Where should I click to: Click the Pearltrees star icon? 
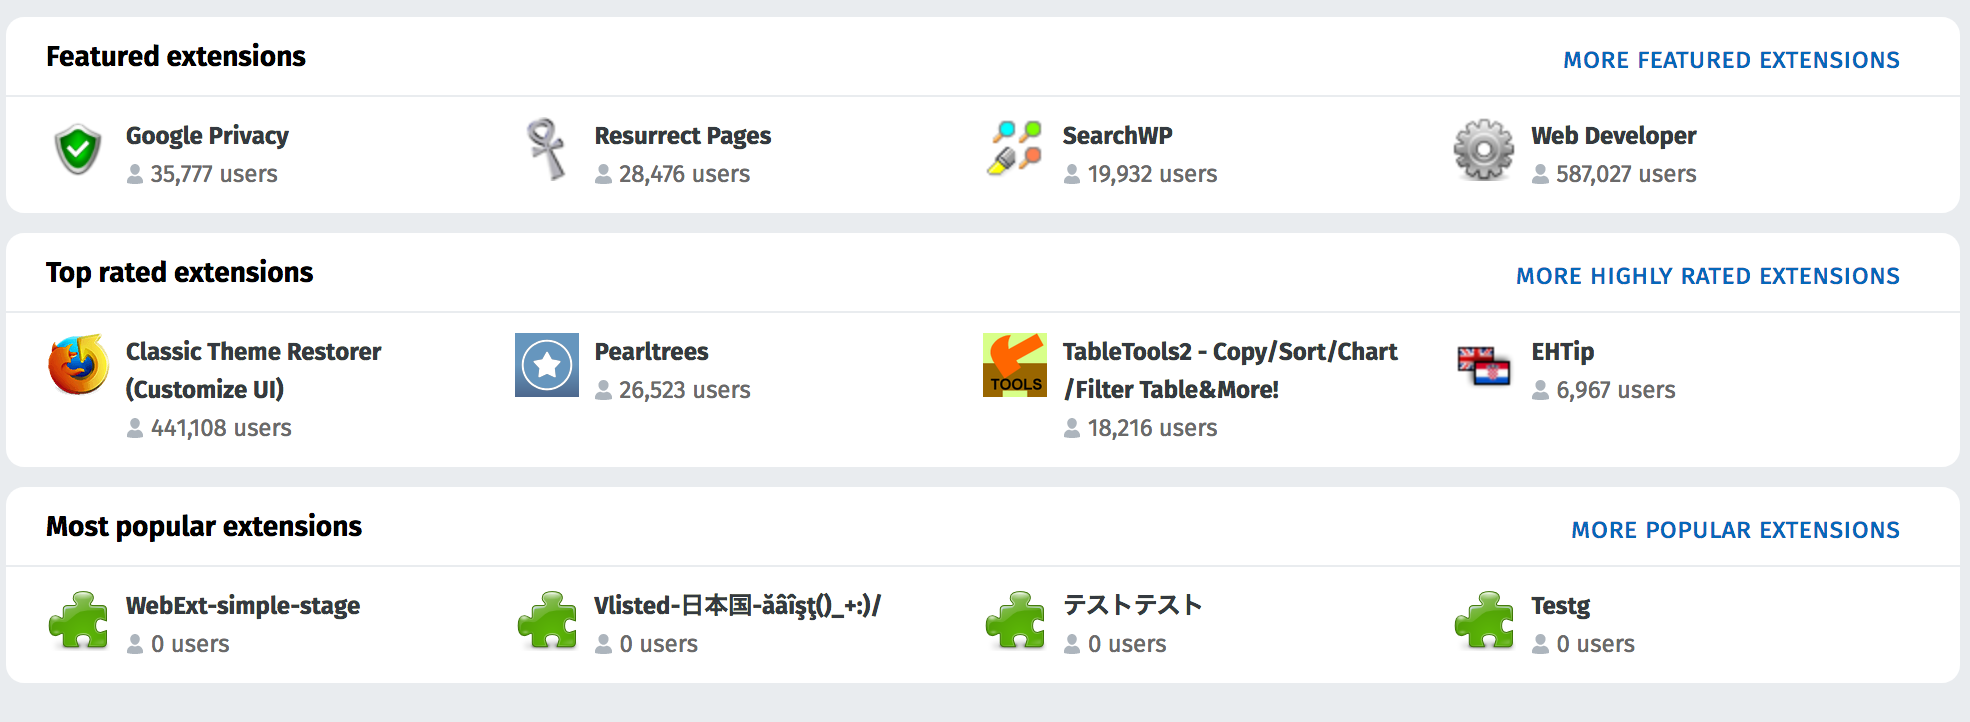click(x=547, y=365)
